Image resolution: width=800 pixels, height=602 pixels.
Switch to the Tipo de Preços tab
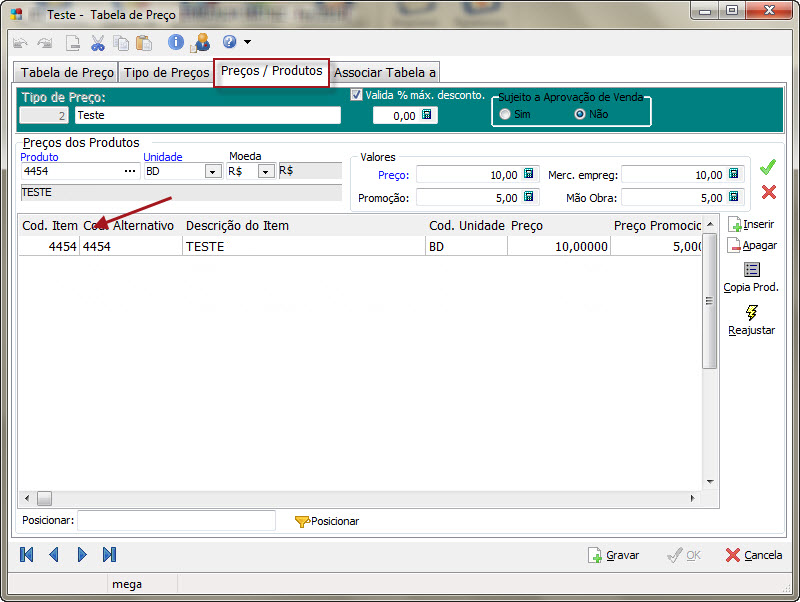click(x=166, y=73)
